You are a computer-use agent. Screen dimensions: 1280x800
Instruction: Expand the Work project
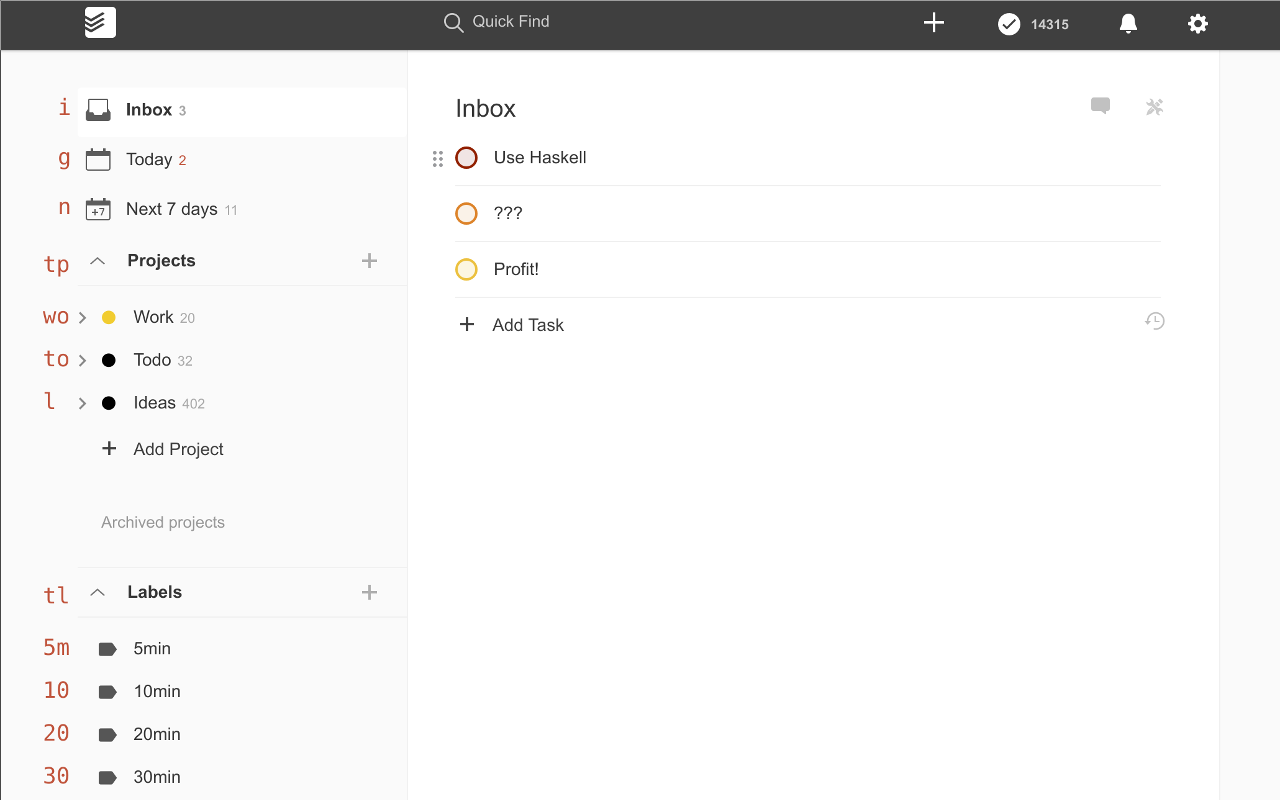(x=82, y=317)
